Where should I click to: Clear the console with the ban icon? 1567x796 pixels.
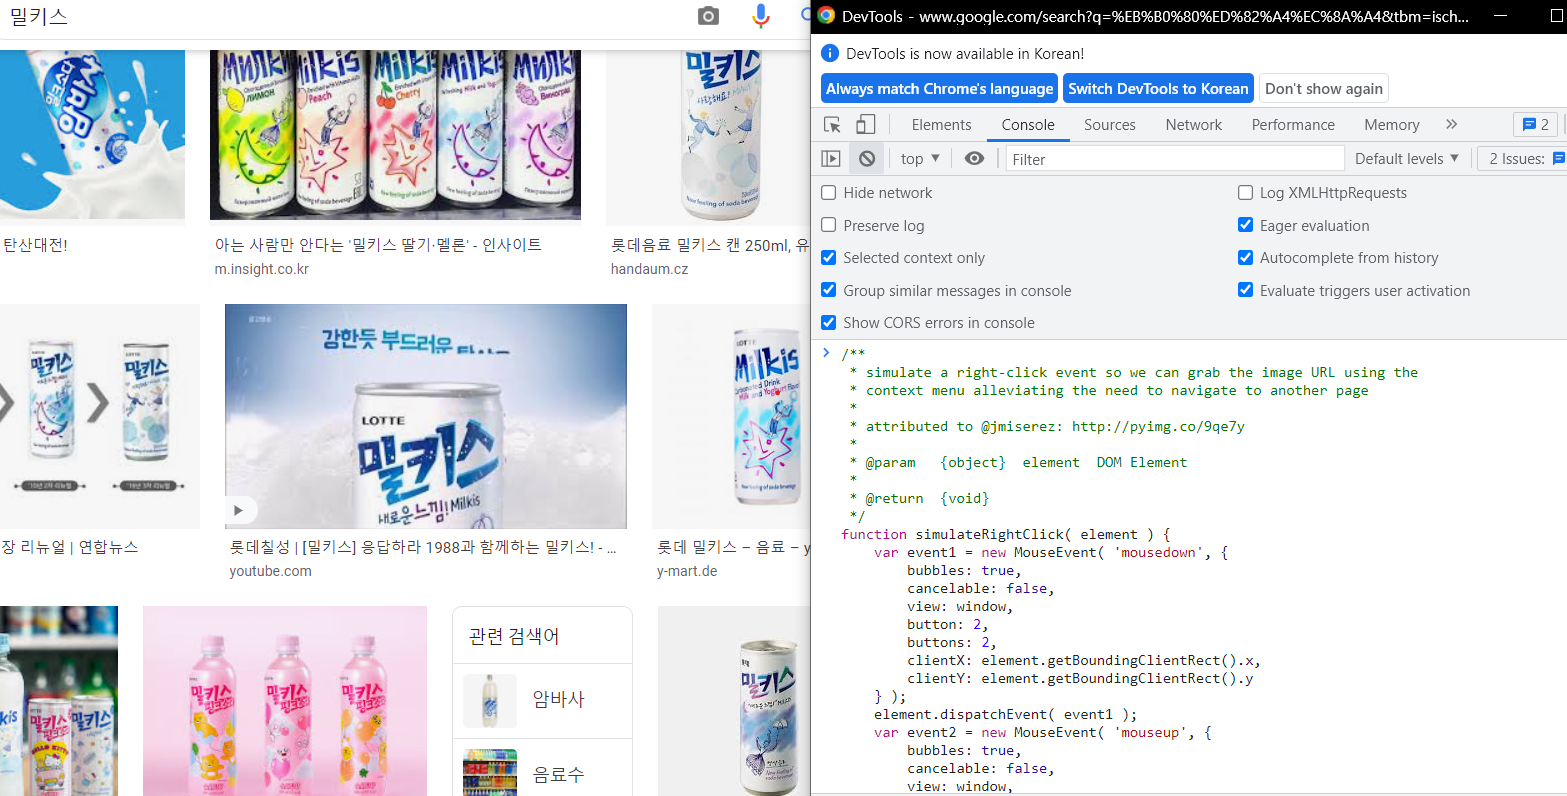[x=867, y=158]
